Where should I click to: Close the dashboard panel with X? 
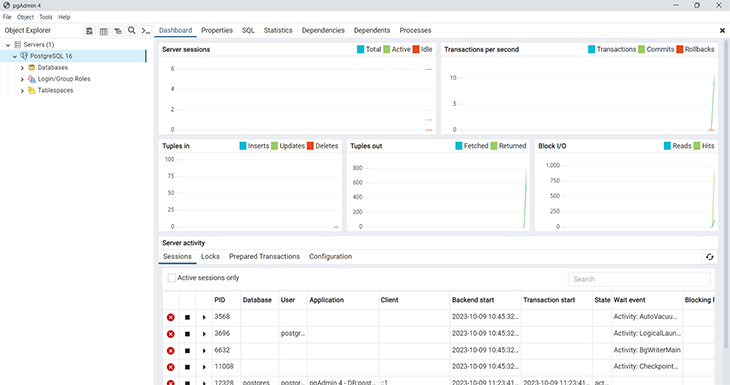tap(722, 31)
